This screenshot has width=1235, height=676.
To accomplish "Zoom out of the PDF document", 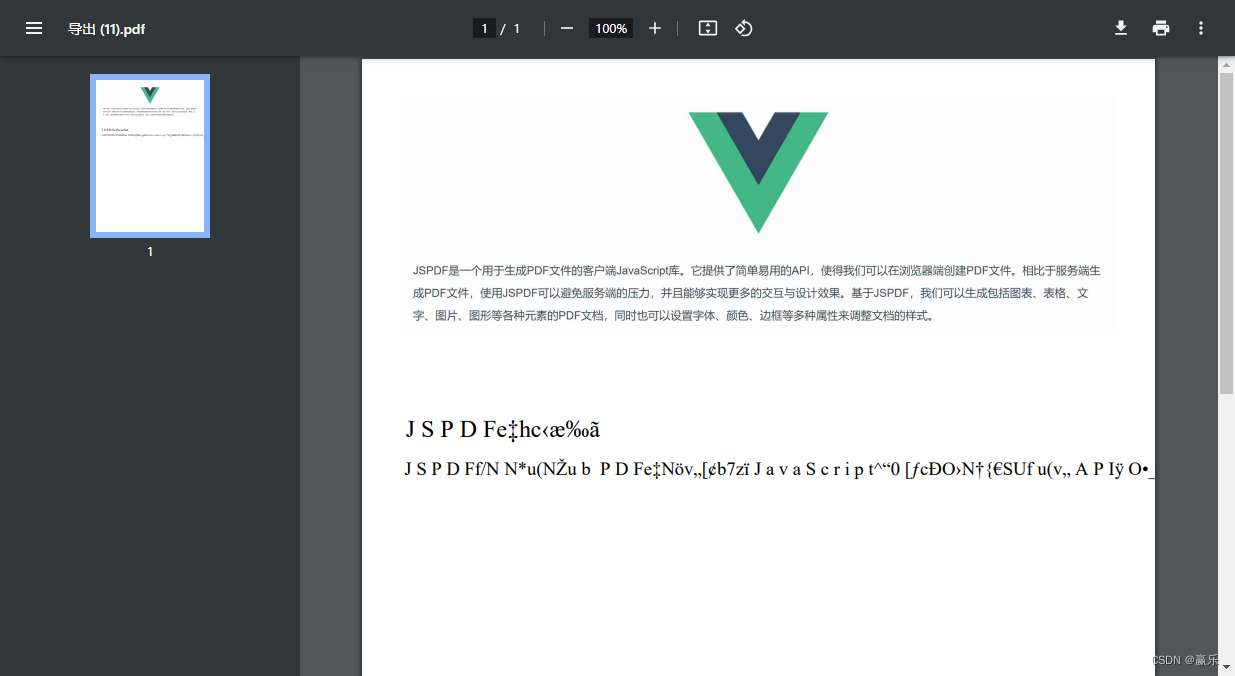I will coord(566,28).
